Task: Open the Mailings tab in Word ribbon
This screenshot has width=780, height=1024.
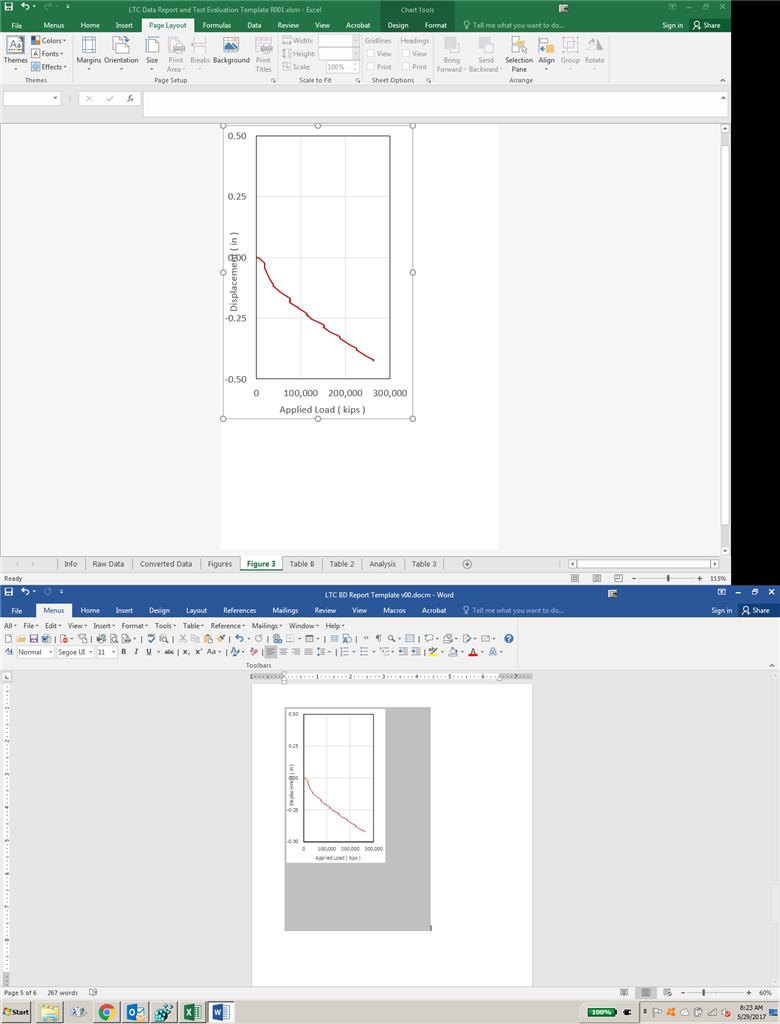Action: [x=285, y=611]
